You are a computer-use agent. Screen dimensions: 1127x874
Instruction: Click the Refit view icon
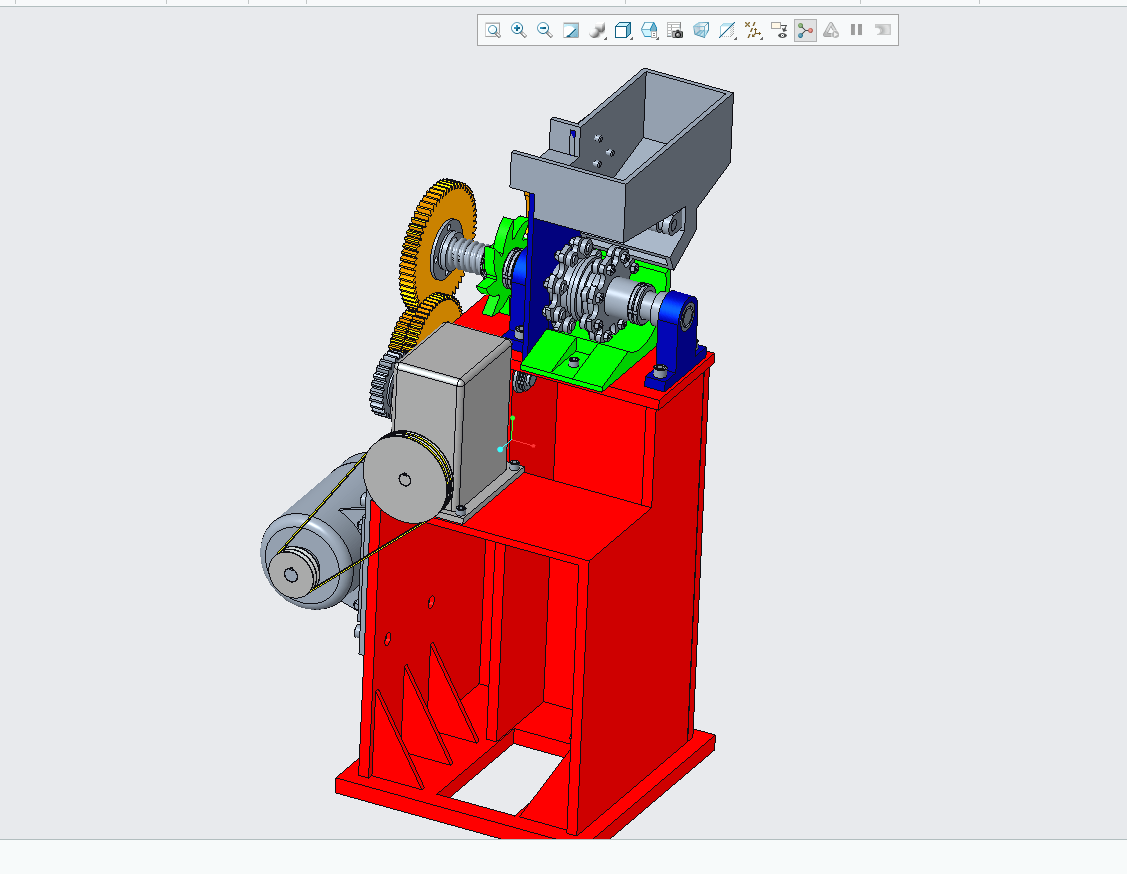click(x=492, y=30)
